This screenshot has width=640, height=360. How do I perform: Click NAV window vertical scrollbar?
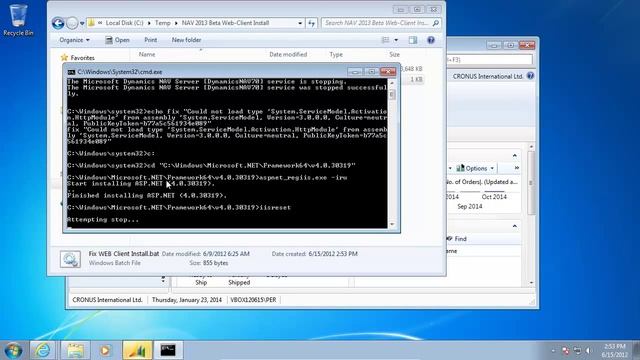tap(531, 184)
